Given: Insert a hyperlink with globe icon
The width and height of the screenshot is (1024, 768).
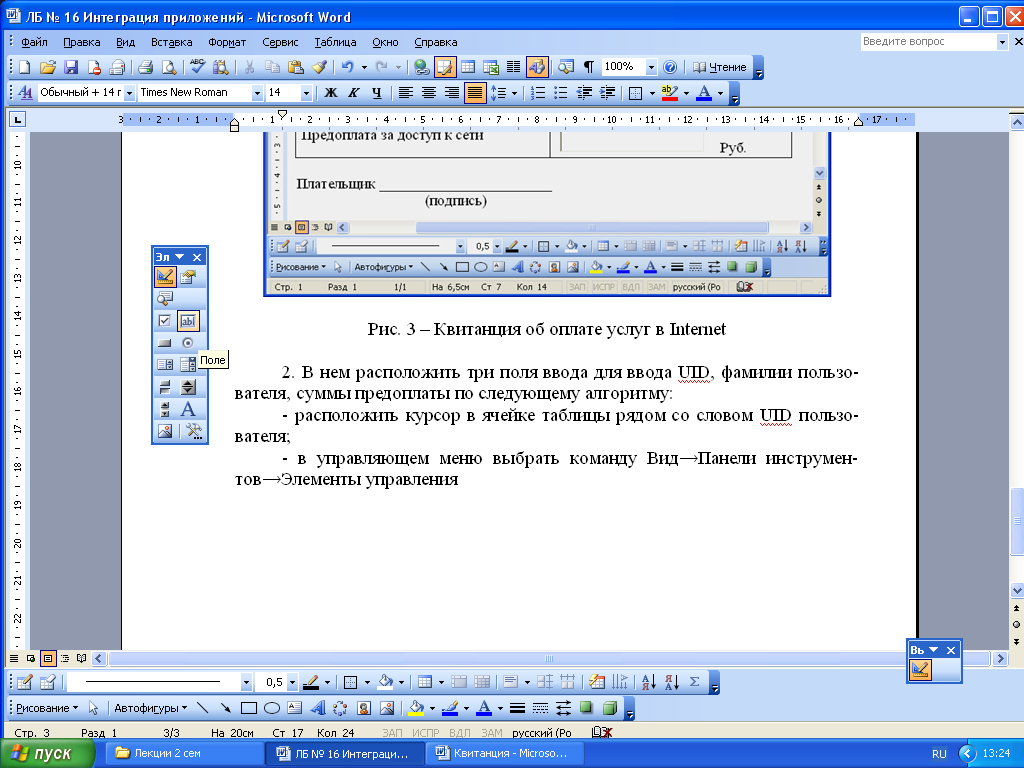Looking at the screenshot, I should 422,67.
